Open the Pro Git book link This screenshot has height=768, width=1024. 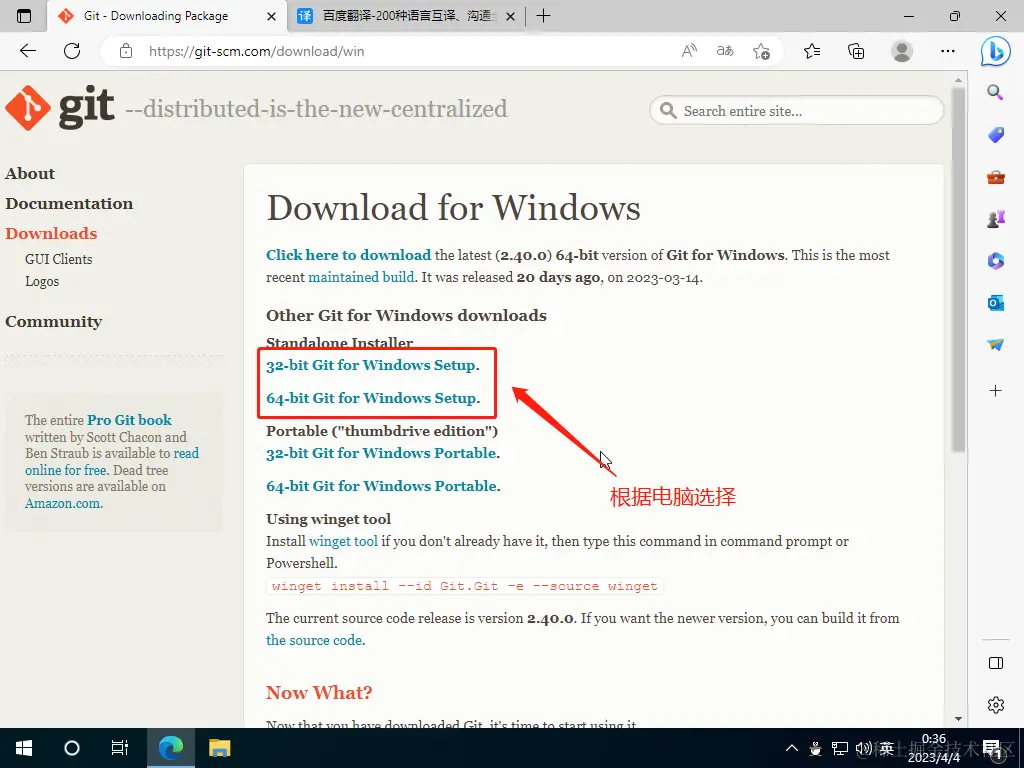click(129, 420)
